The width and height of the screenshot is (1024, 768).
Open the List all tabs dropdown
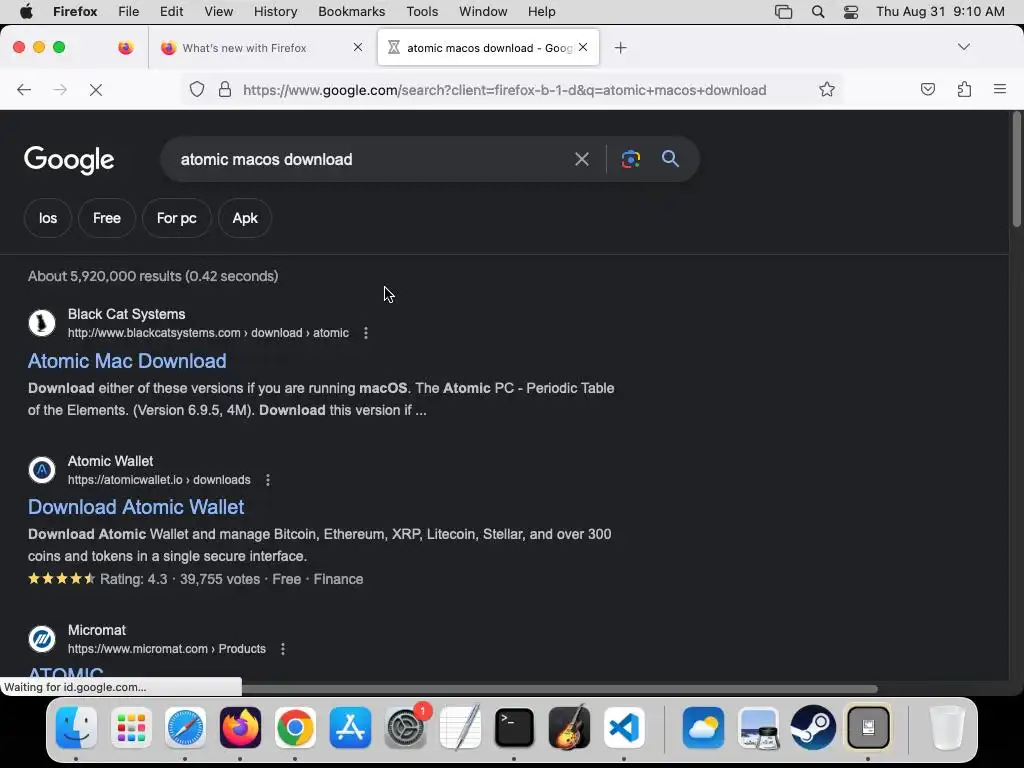[963, 46]
